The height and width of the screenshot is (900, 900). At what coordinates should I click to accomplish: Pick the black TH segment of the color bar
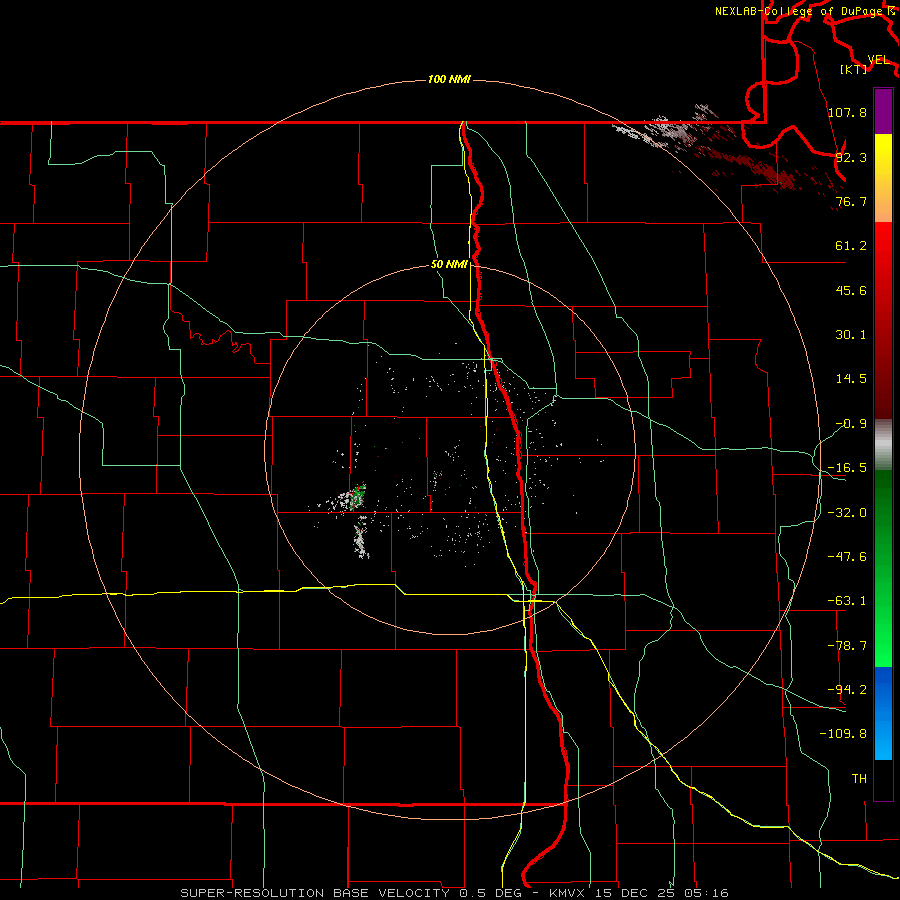[x=883, y=779]
